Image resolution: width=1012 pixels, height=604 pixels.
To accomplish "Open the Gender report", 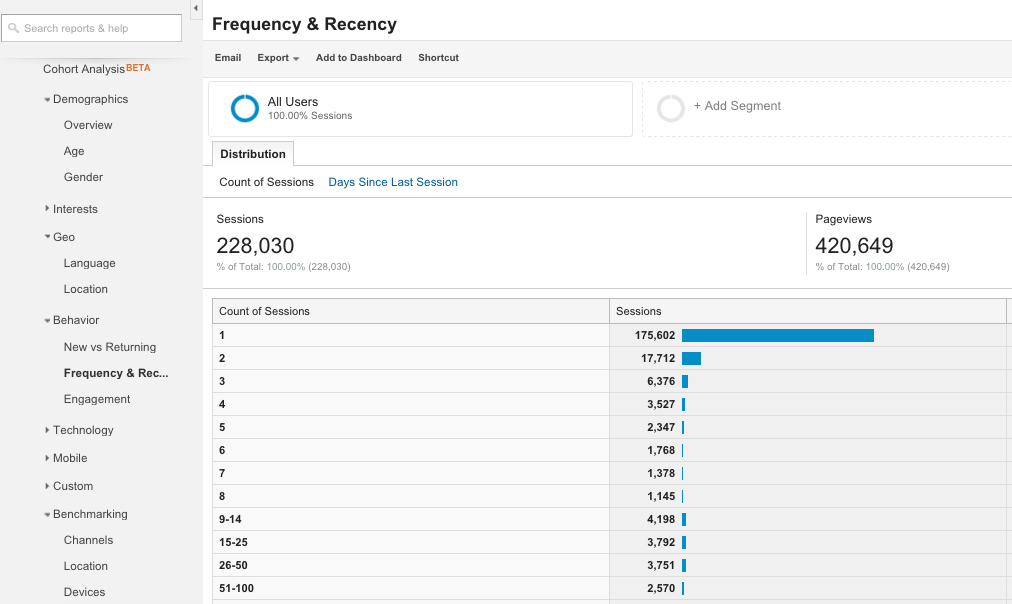I will click(83, 177).
